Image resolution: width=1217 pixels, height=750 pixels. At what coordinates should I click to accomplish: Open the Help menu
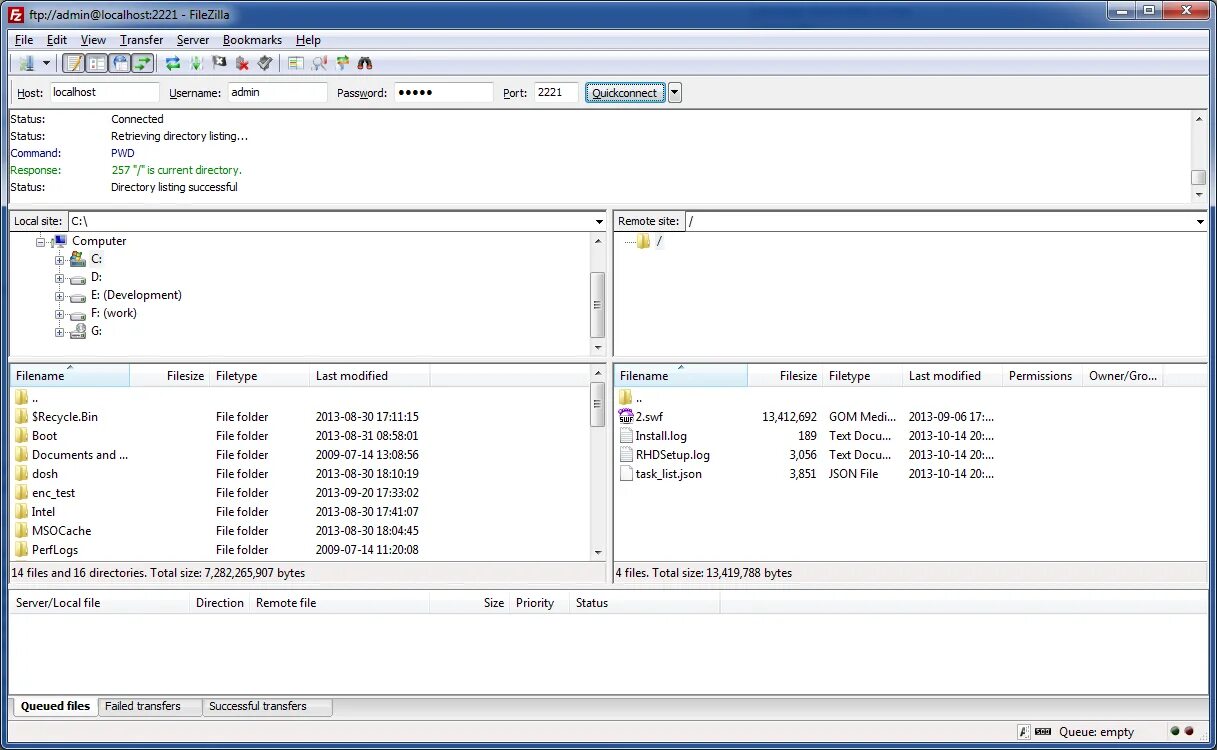(x=308, y=40)
